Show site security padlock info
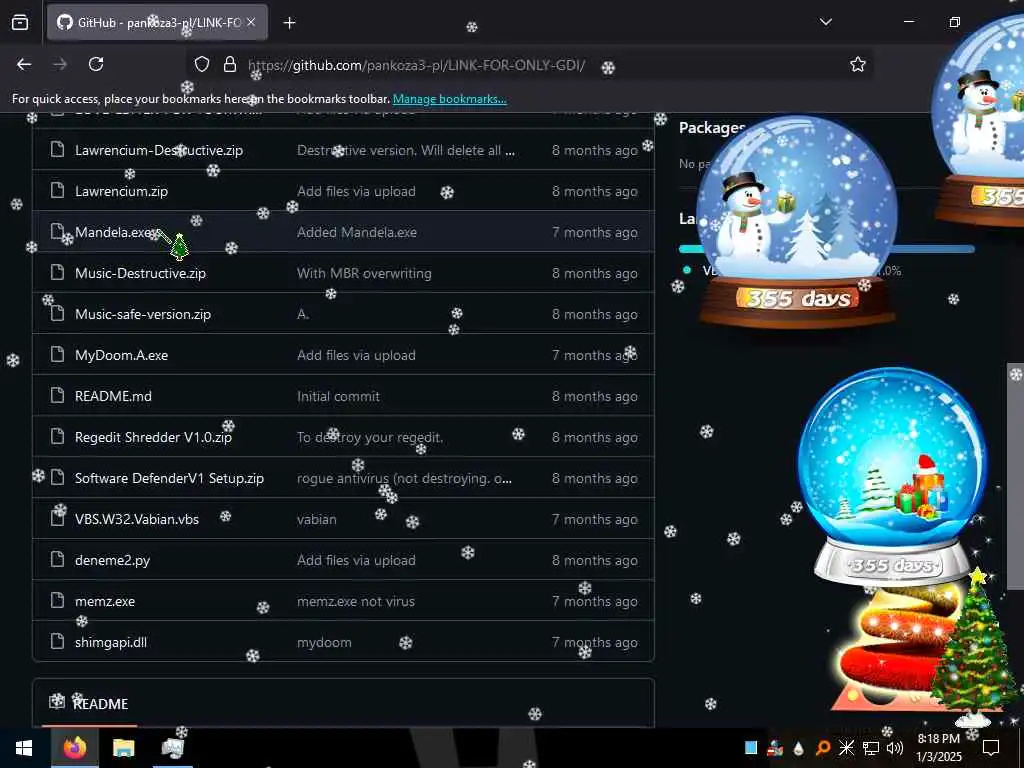The image size is (1024, 768). pos(230,64)
